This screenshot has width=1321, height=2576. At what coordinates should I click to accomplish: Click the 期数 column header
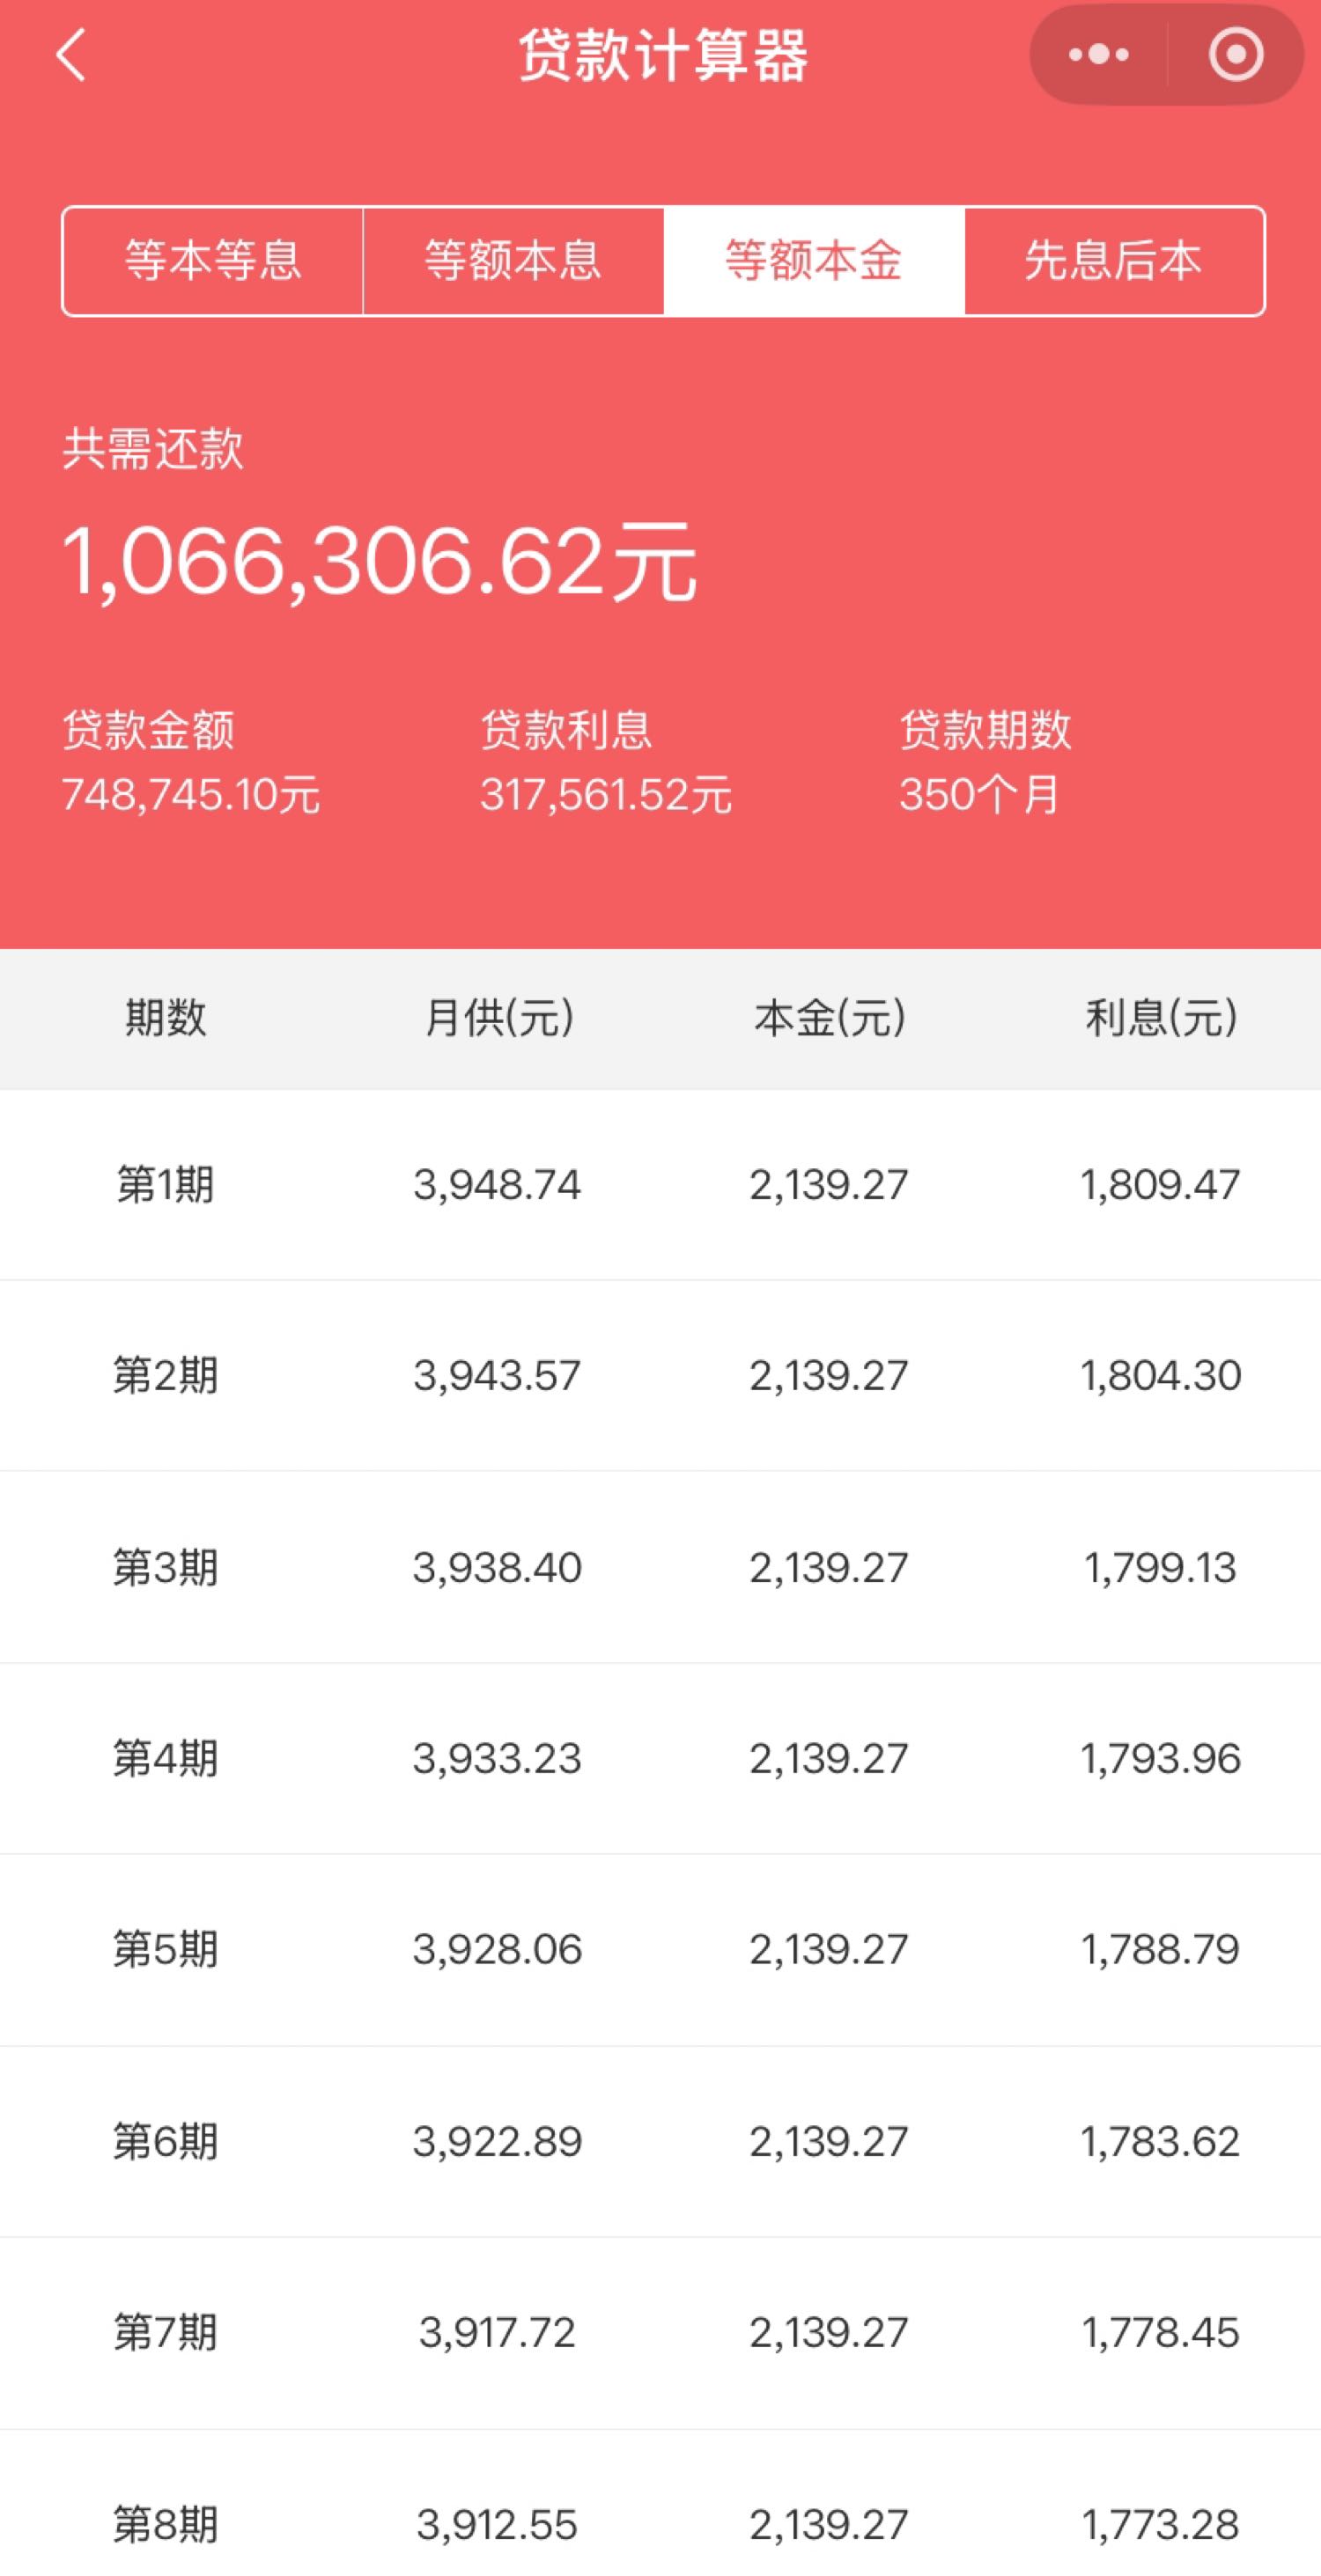[x=166, y=1018]
